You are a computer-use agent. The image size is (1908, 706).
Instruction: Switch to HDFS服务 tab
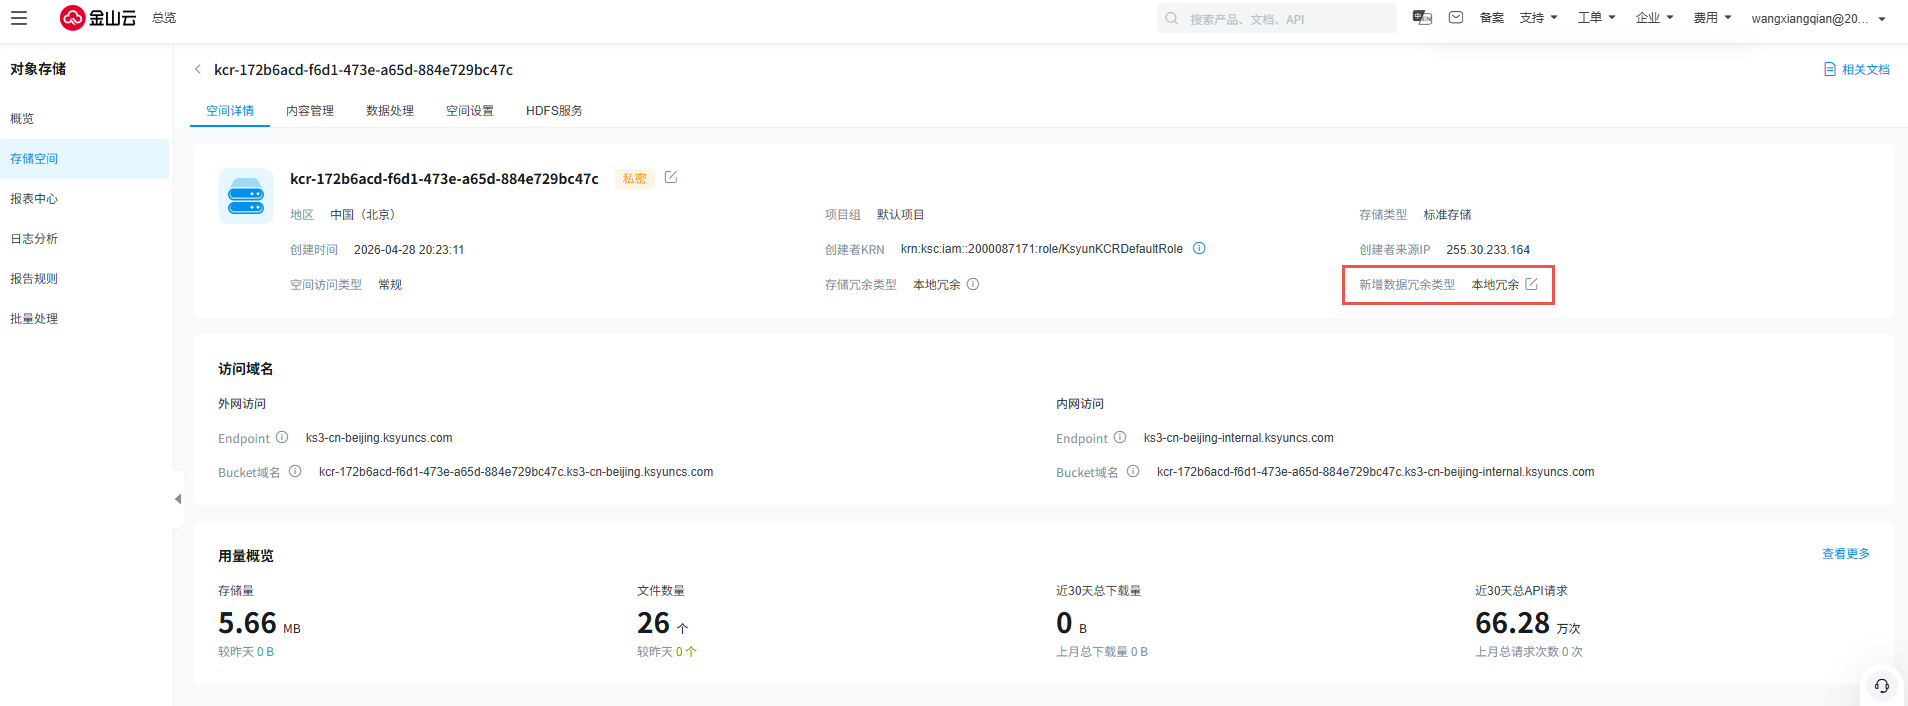pos(554,111)
